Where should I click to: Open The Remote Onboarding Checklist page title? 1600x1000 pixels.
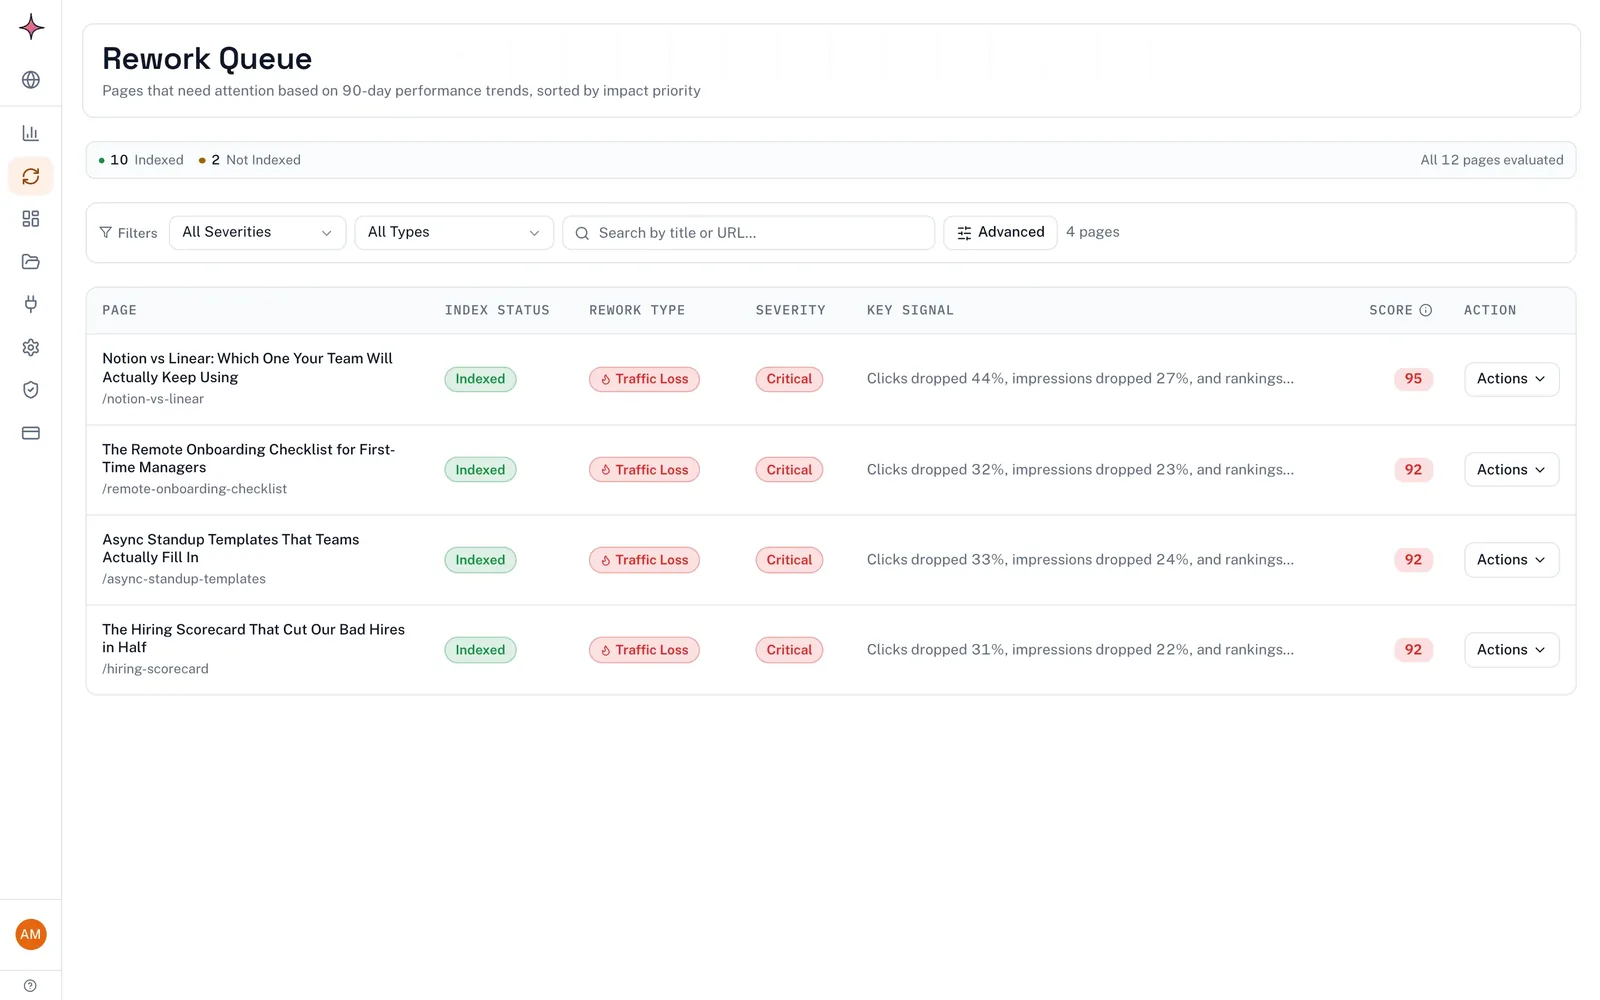249,458
